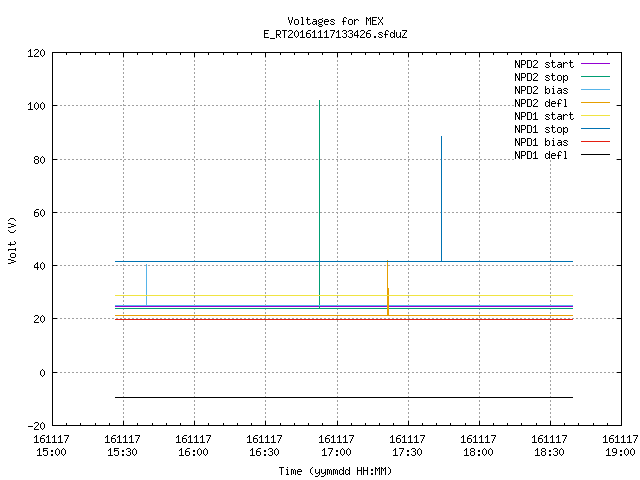Click the x-axis label 'Time (yymmdd HH:MM)'
The width and height of the screenshot is (640, 480).
click(335, 471)
